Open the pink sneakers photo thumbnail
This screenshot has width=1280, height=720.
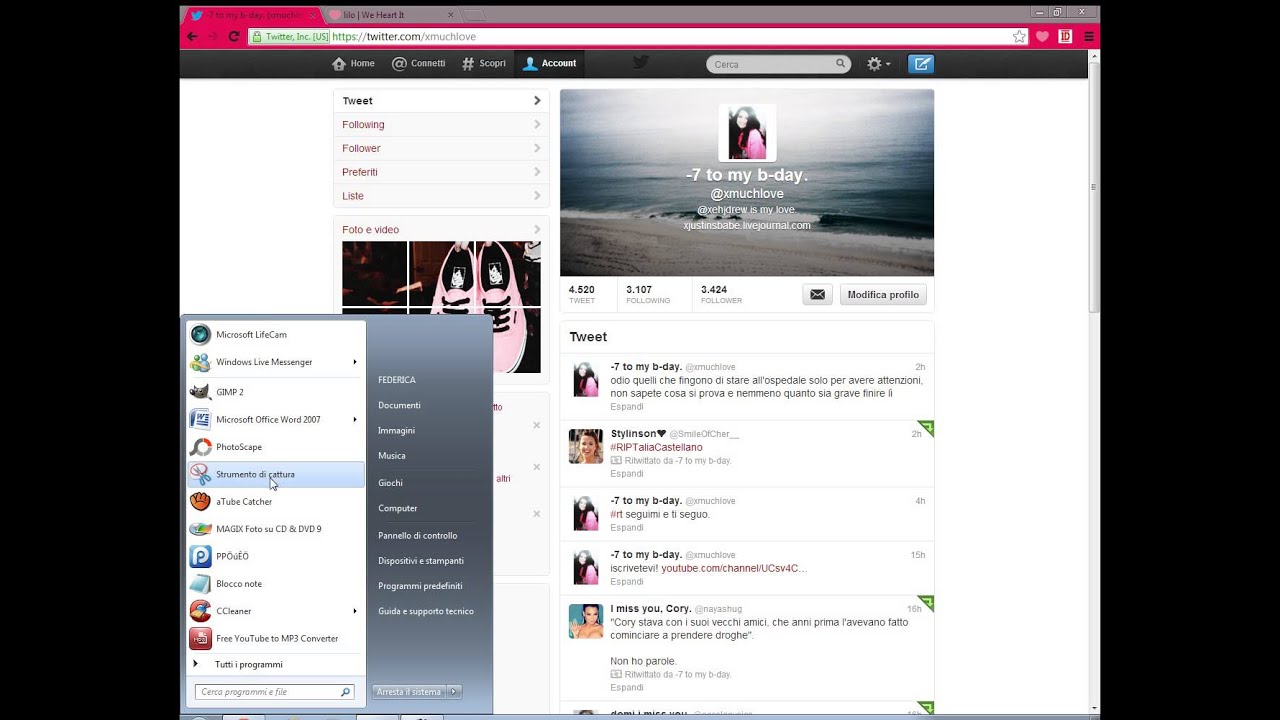[475, 307]
